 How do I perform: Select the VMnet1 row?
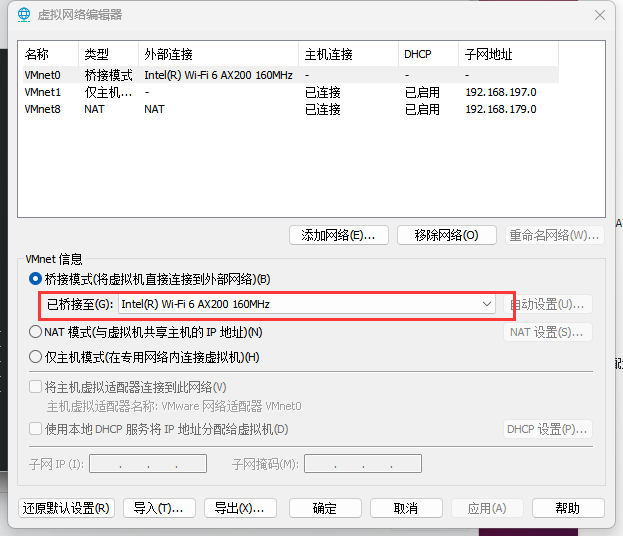point(291,92)
